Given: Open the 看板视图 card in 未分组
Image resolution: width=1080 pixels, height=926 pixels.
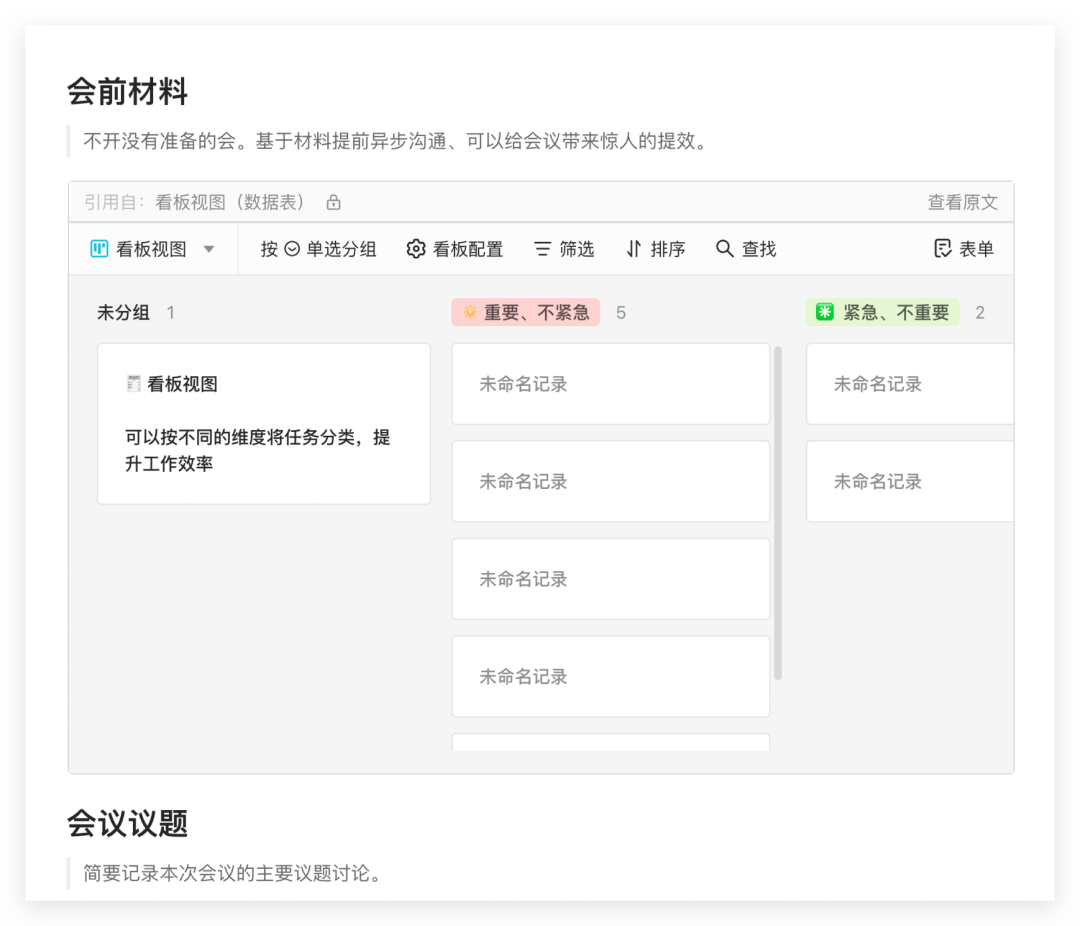Looking at the screenshot, I should point(264,424).
